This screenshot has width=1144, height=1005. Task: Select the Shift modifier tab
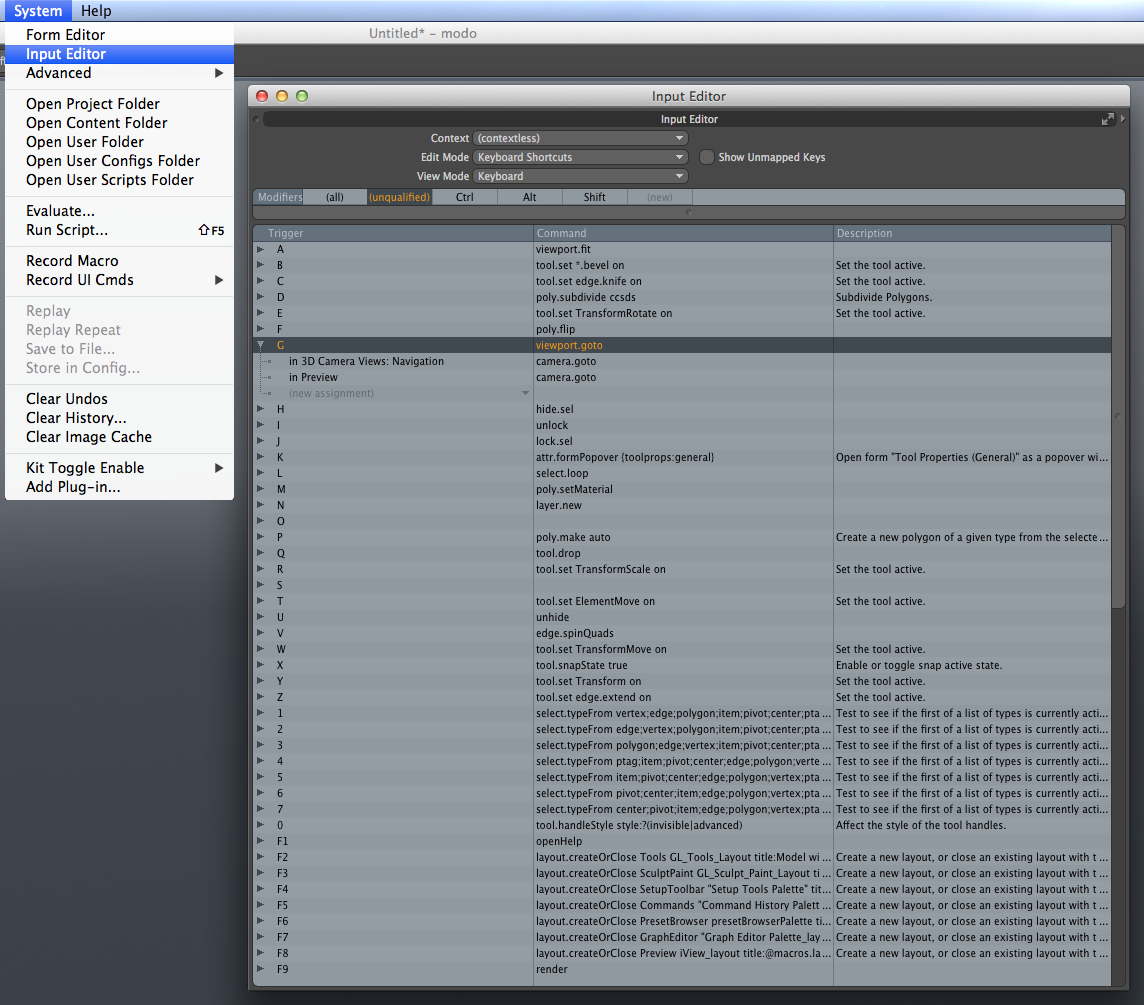[x=595, y=197]
